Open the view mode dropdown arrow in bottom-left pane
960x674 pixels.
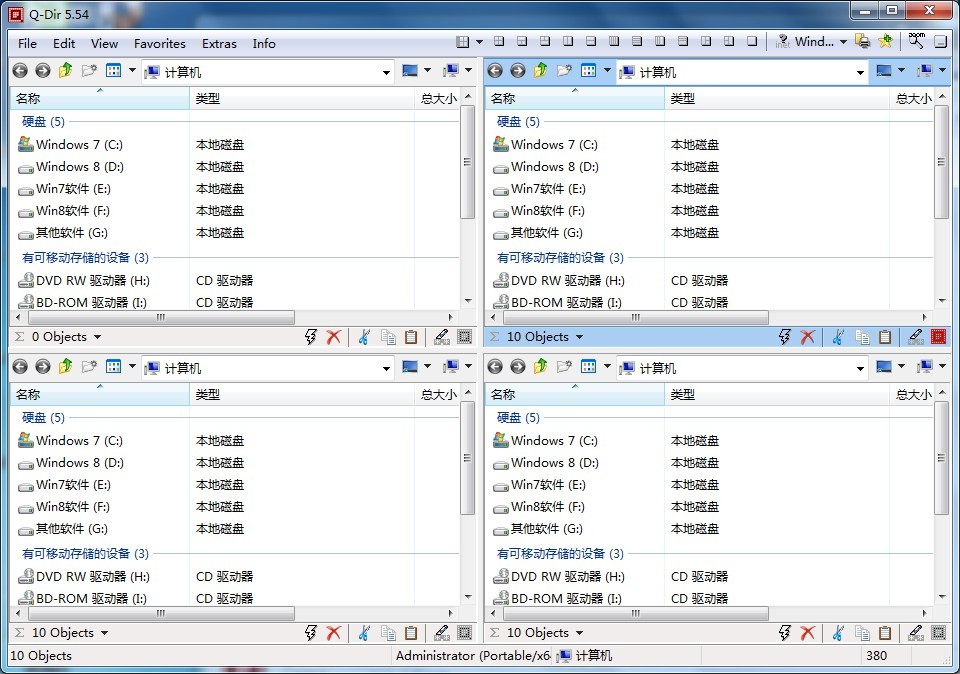pos(132,367)
